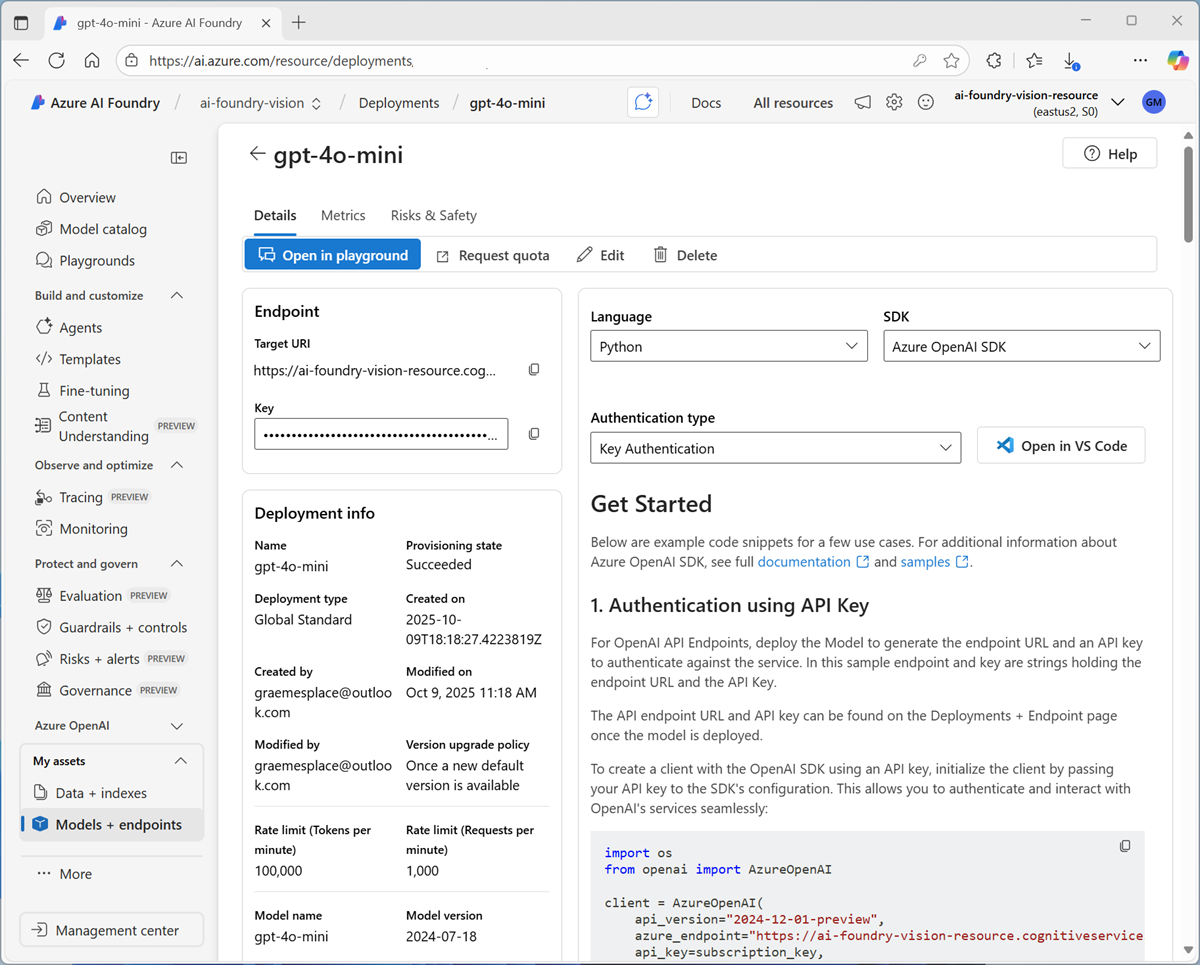Open the Azure OpenAI SDK documentation link
This screenshot has width=1200, height=965.
click(x=804, y=562)
